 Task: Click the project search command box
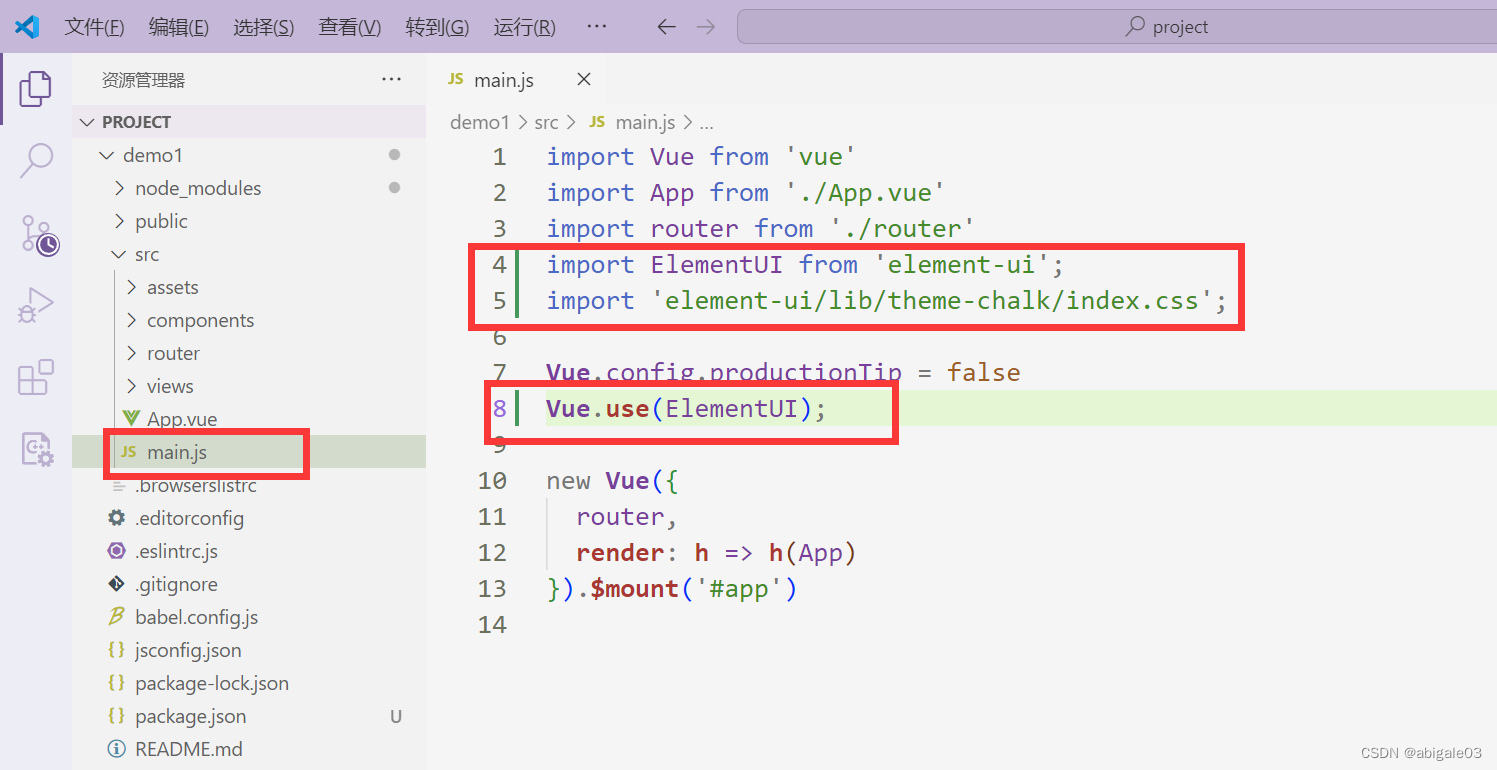point(1116,27)
